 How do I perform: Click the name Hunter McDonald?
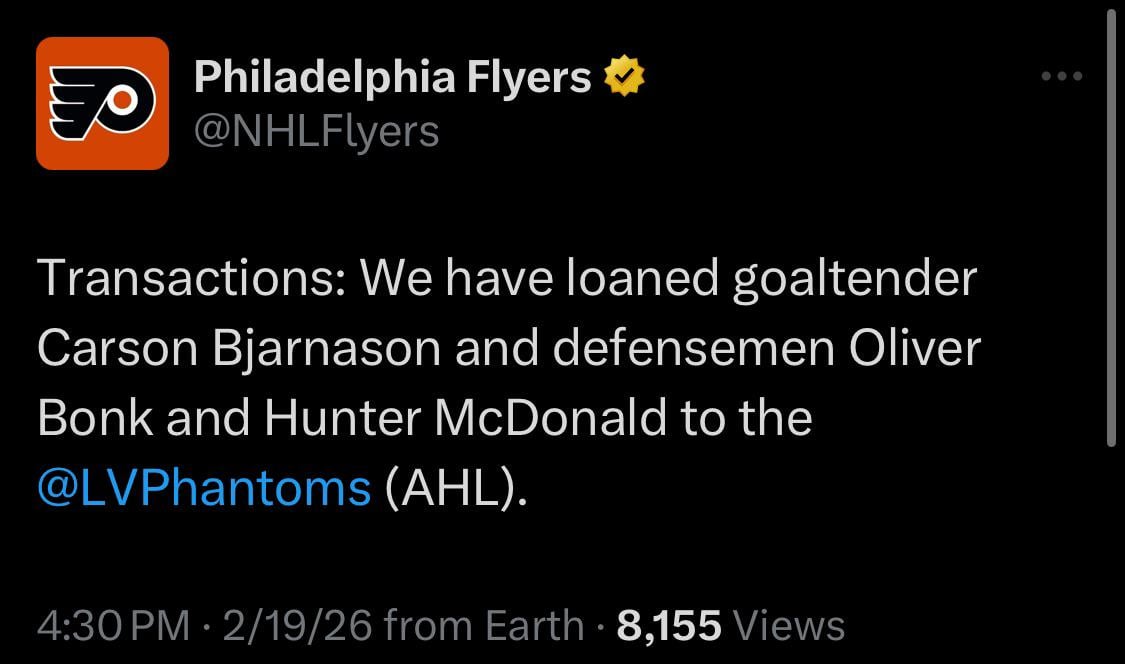pyautogui.click(x=464, y=418)
